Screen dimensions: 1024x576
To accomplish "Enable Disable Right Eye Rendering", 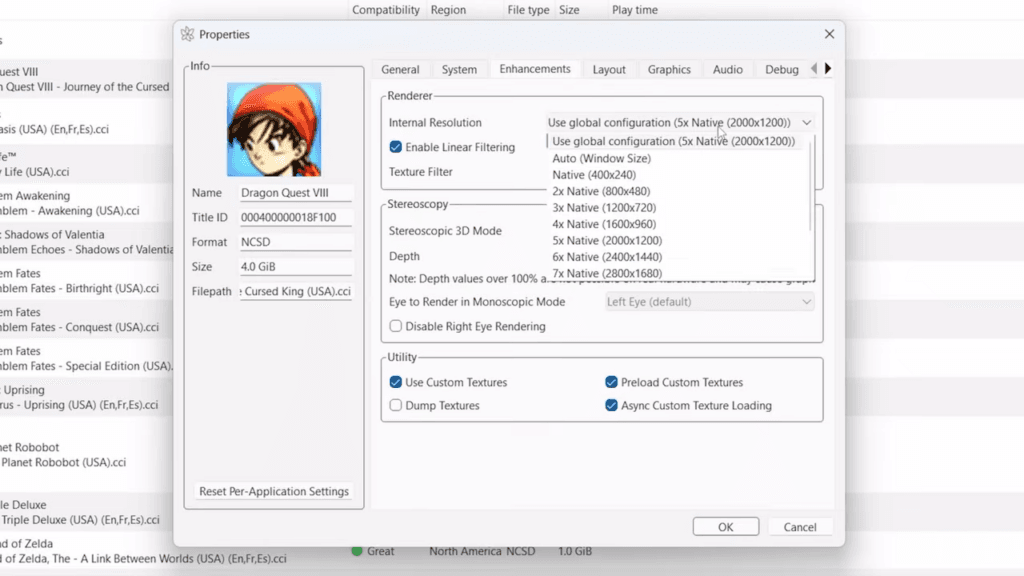I will 396,326.
